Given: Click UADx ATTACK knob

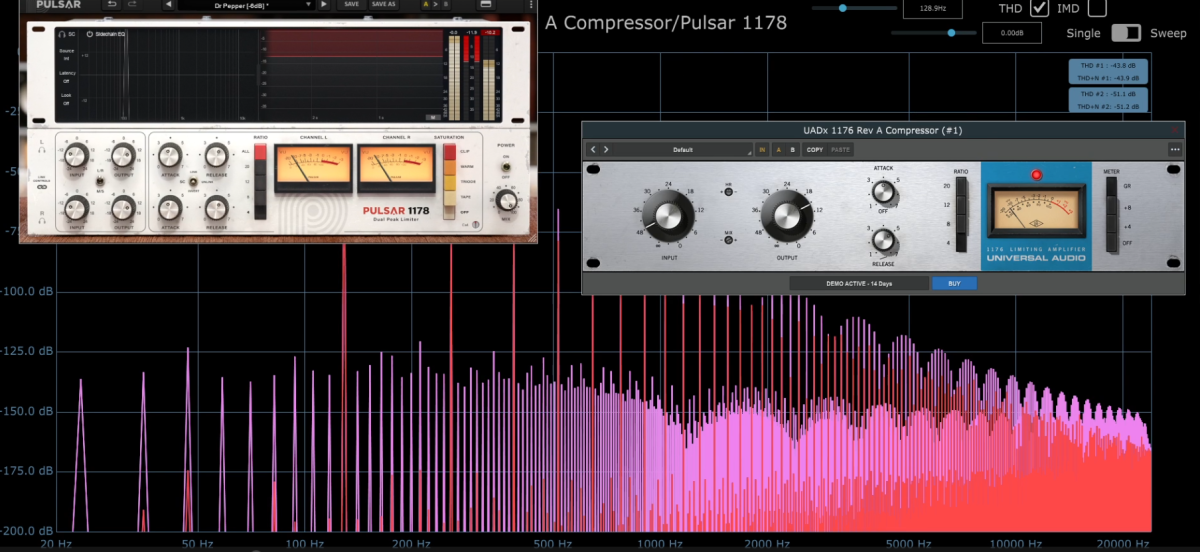Looking at the screenshot, I should click(x=882, y=192).
